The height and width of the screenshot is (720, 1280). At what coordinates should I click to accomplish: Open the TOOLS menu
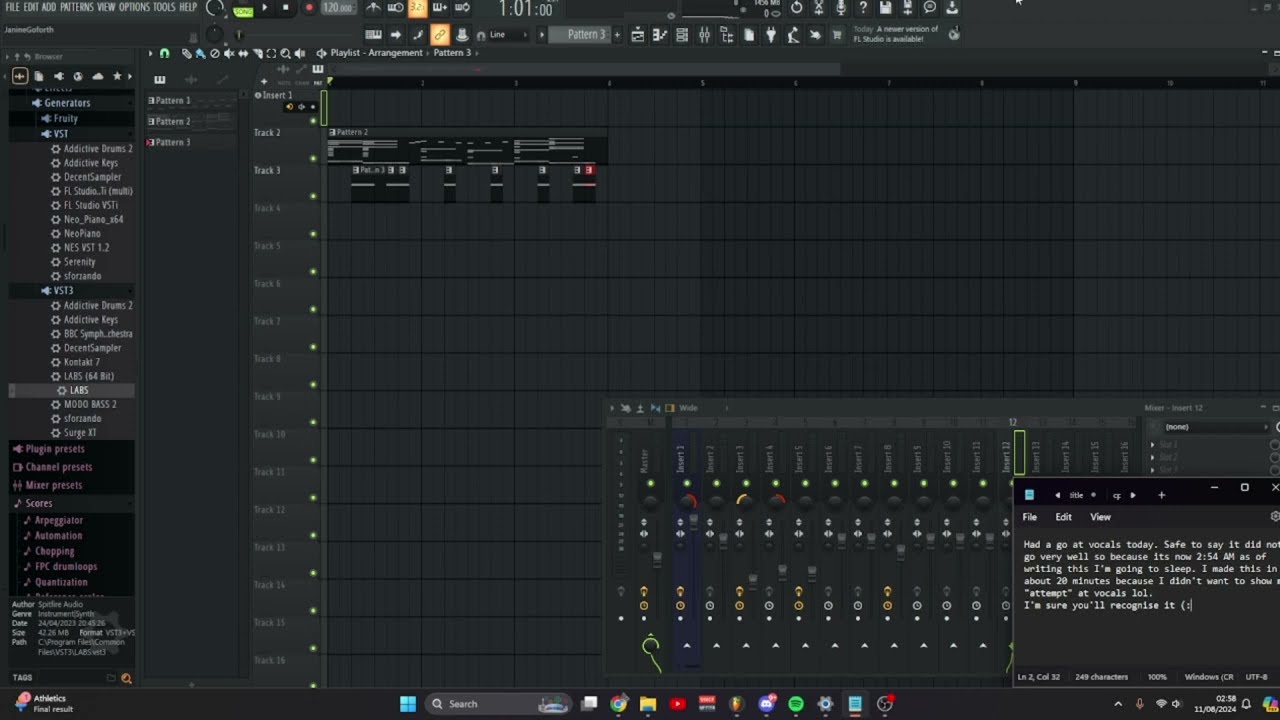pos(164,7)
